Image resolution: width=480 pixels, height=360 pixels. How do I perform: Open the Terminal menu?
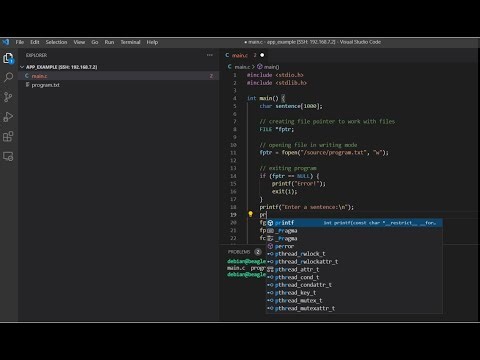(x=130, y=42)
